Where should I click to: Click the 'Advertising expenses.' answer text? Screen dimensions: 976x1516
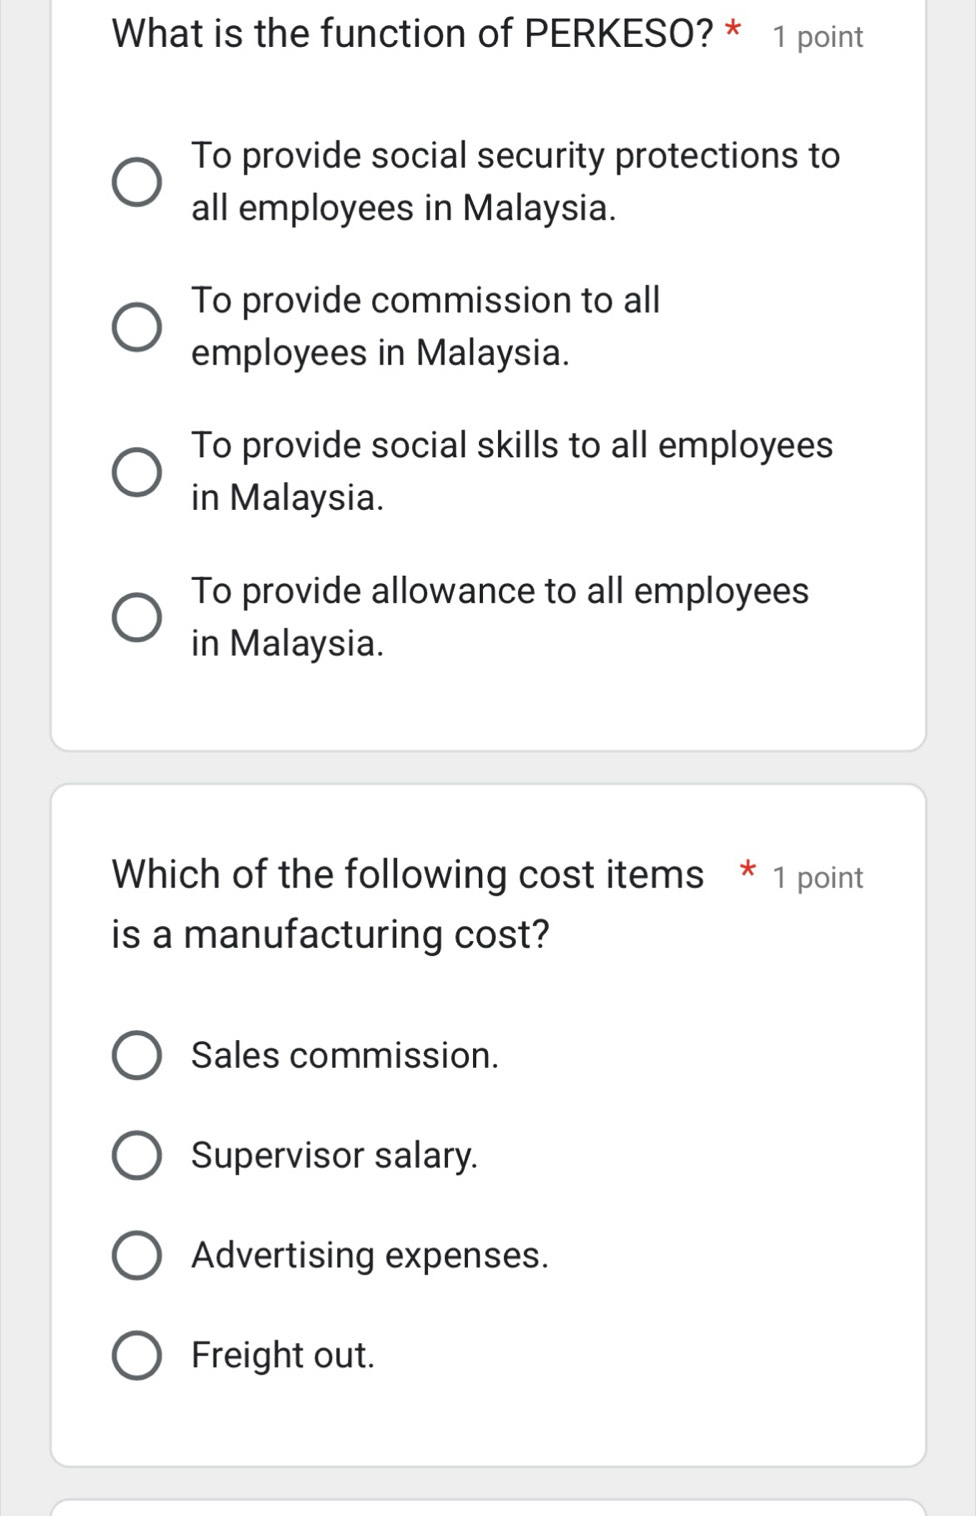pyautogui.click(x=370, y=1256)
